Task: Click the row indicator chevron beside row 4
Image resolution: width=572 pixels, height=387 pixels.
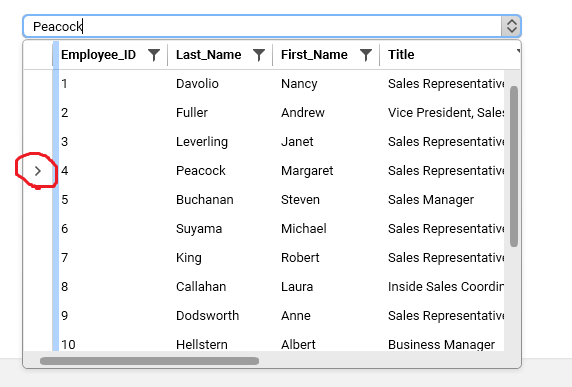Action: coord(38,171)
